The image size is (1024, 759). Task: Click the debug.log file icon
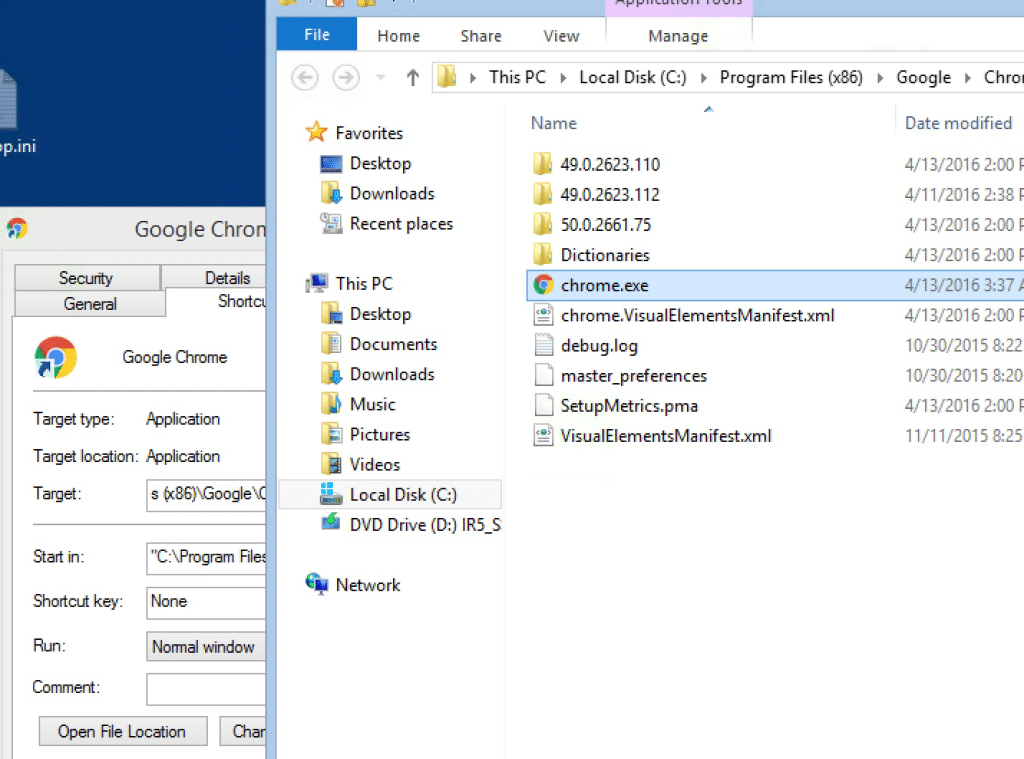(x=543, y=345)
